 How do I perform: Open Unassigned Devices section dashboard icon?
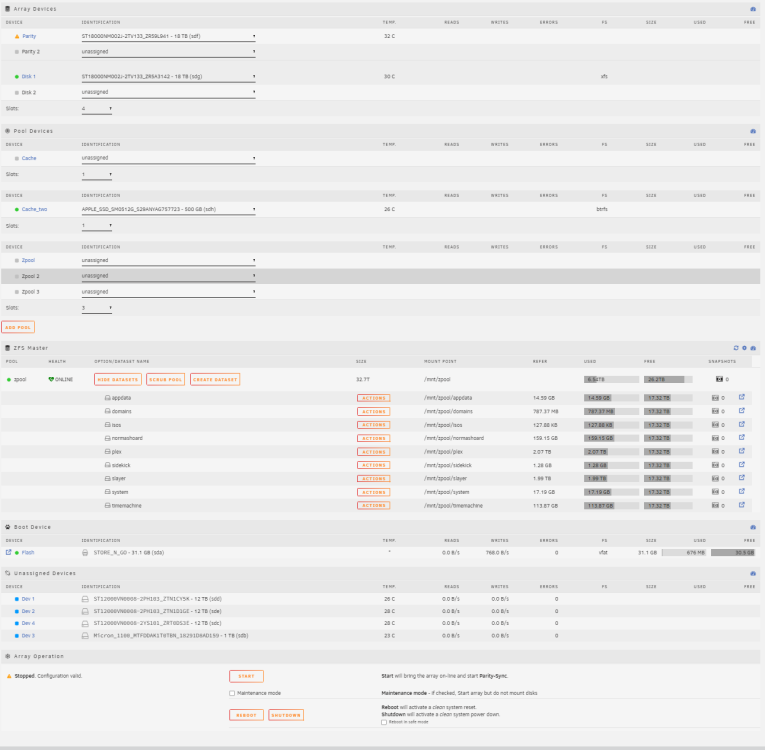coord(753,573)
